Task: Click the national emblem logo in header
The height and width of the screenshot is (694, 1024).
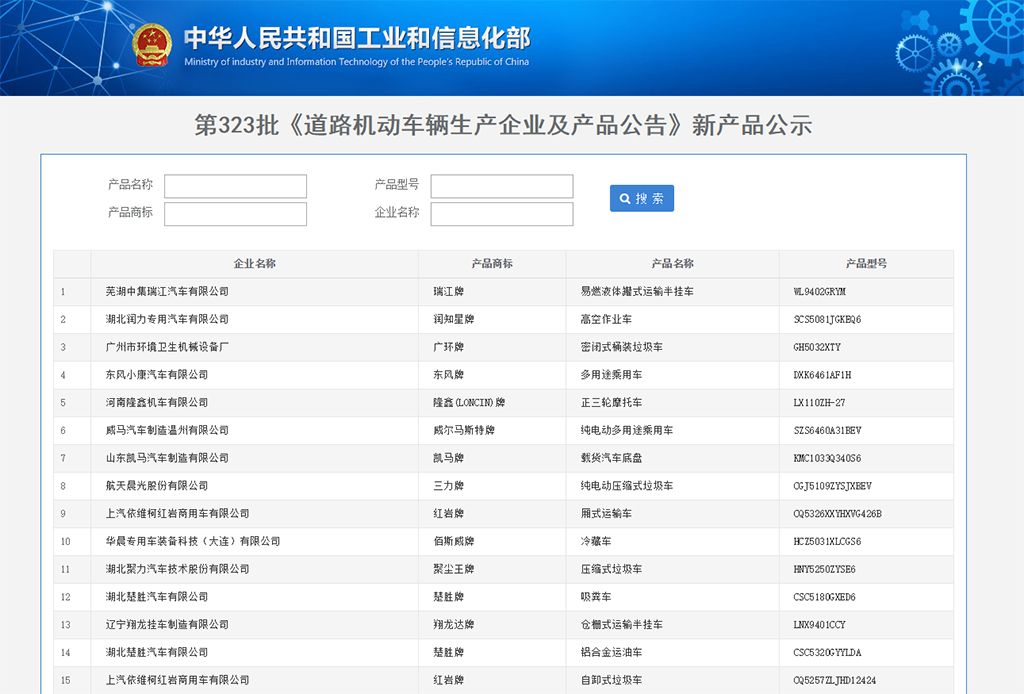Action: click(152, 45)
